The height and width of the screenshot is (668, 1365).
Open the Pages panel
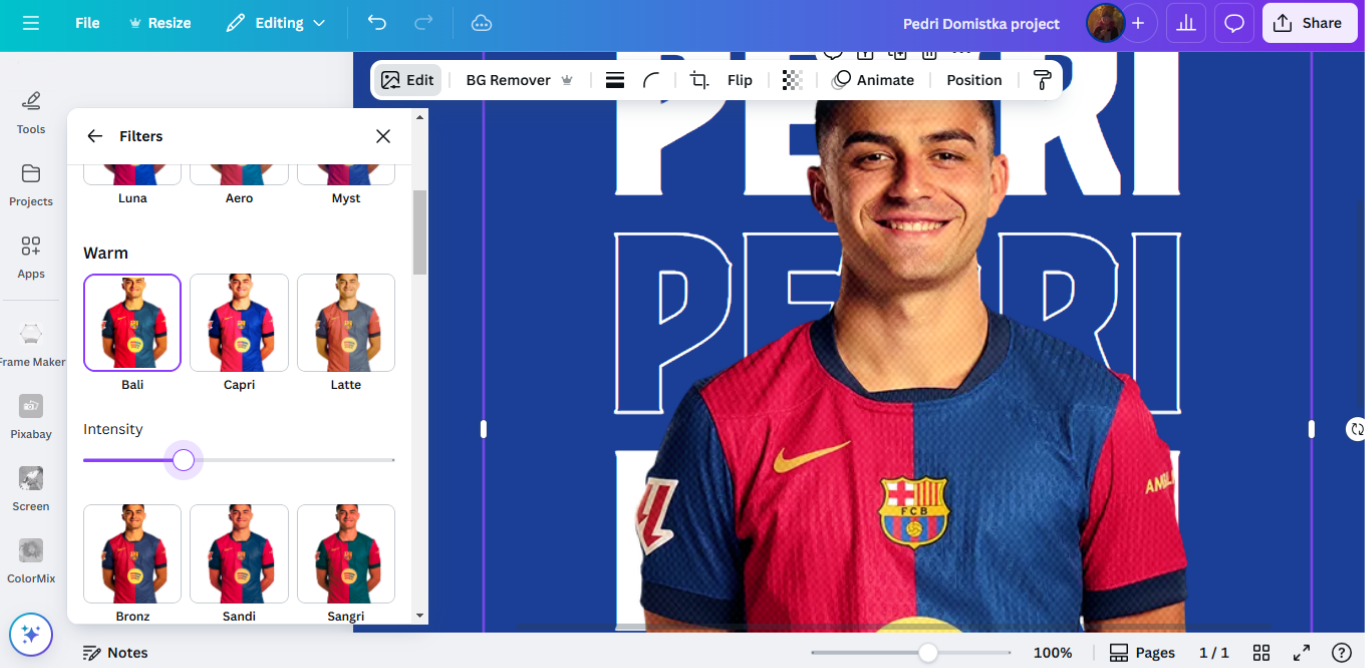coord(1142,653)
